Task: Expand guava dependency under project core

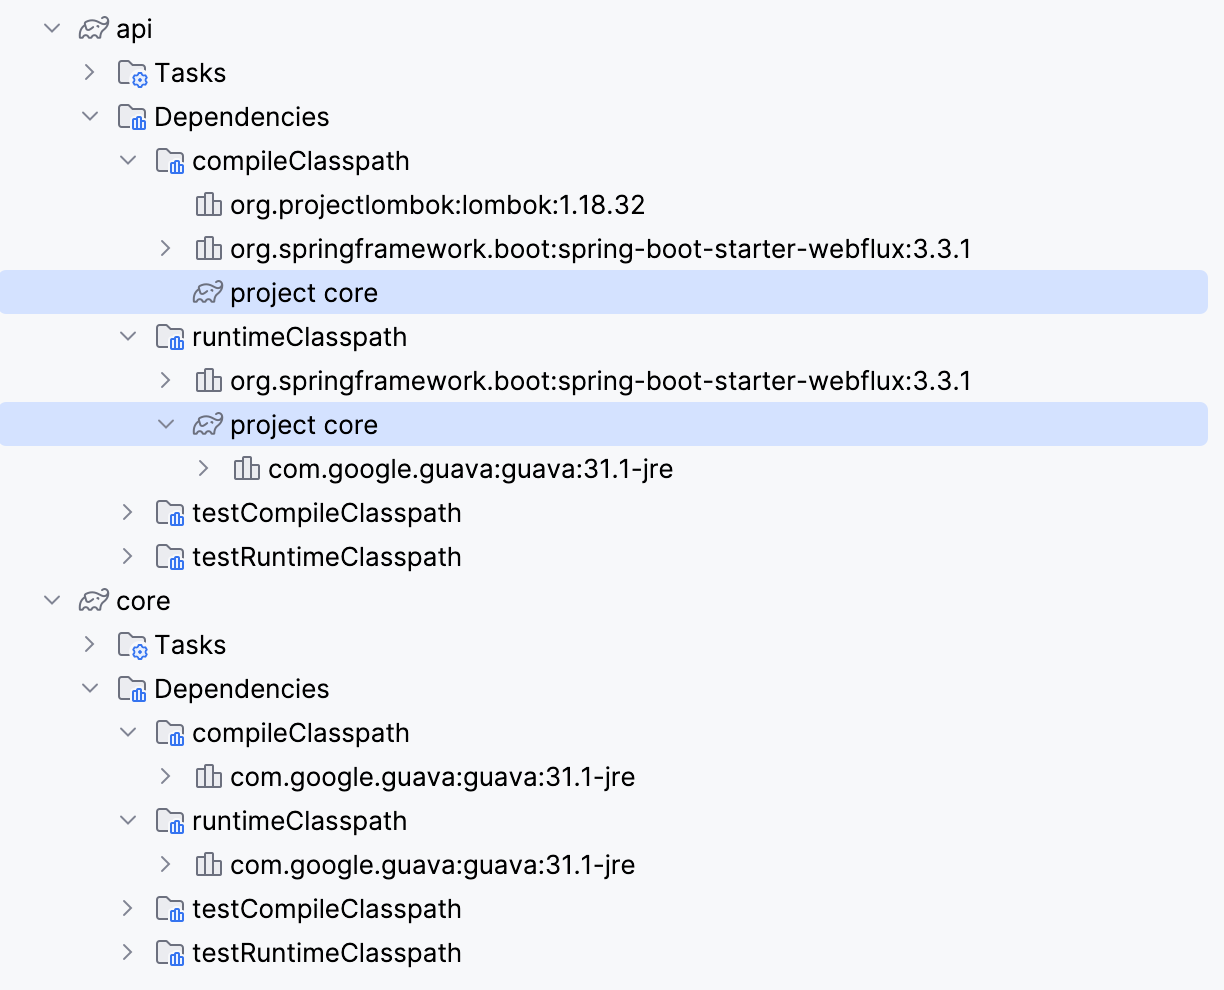Action: point(204,469)
